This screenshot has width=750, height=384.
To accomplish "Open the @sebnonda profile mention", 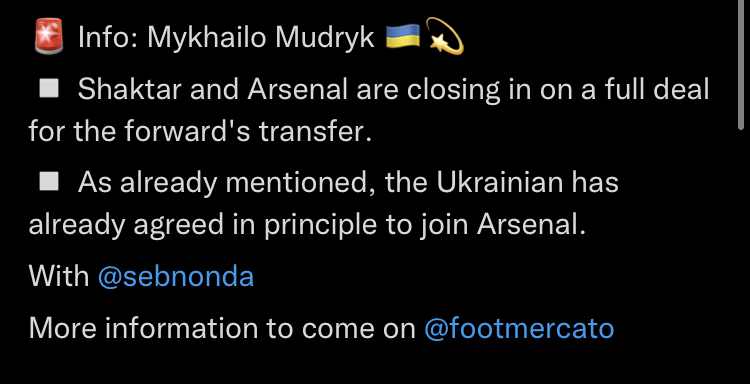I will point(176,276).
